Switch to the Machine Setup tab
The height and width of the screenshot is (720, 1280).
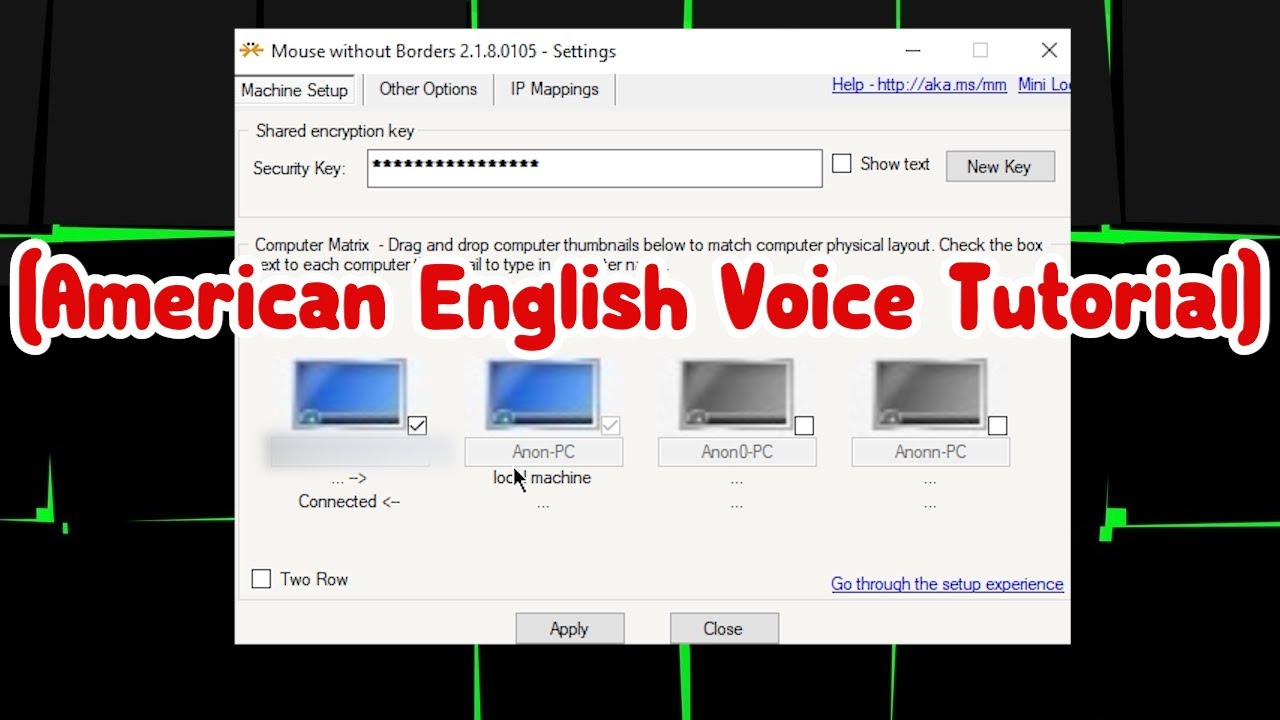294,90
